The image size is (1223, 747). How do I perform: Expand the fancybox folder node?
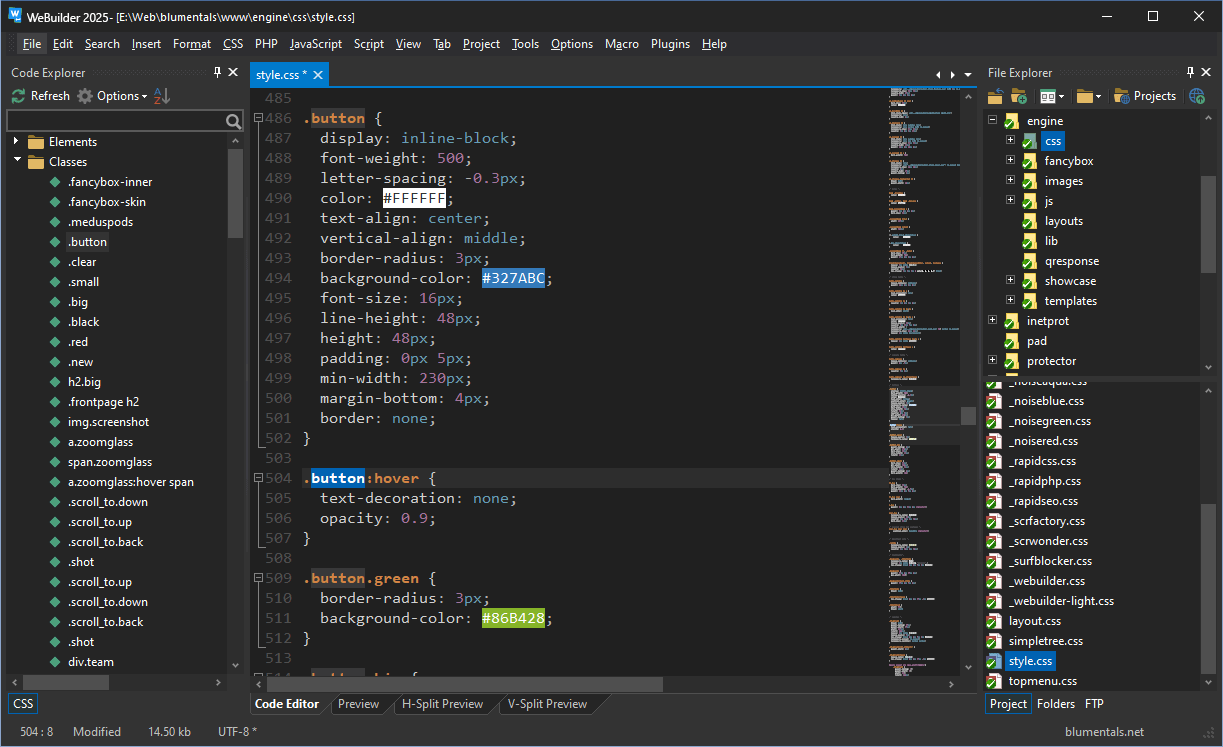tap(1010, 160)
